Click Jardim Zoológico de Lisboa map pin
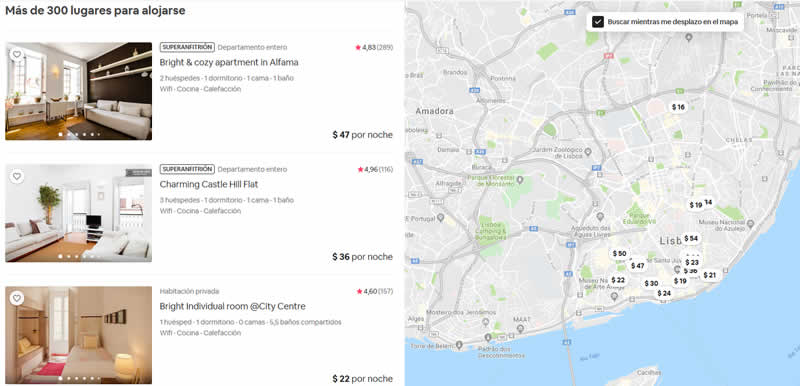The image size is (800, 386). click(x=588, y=151)
